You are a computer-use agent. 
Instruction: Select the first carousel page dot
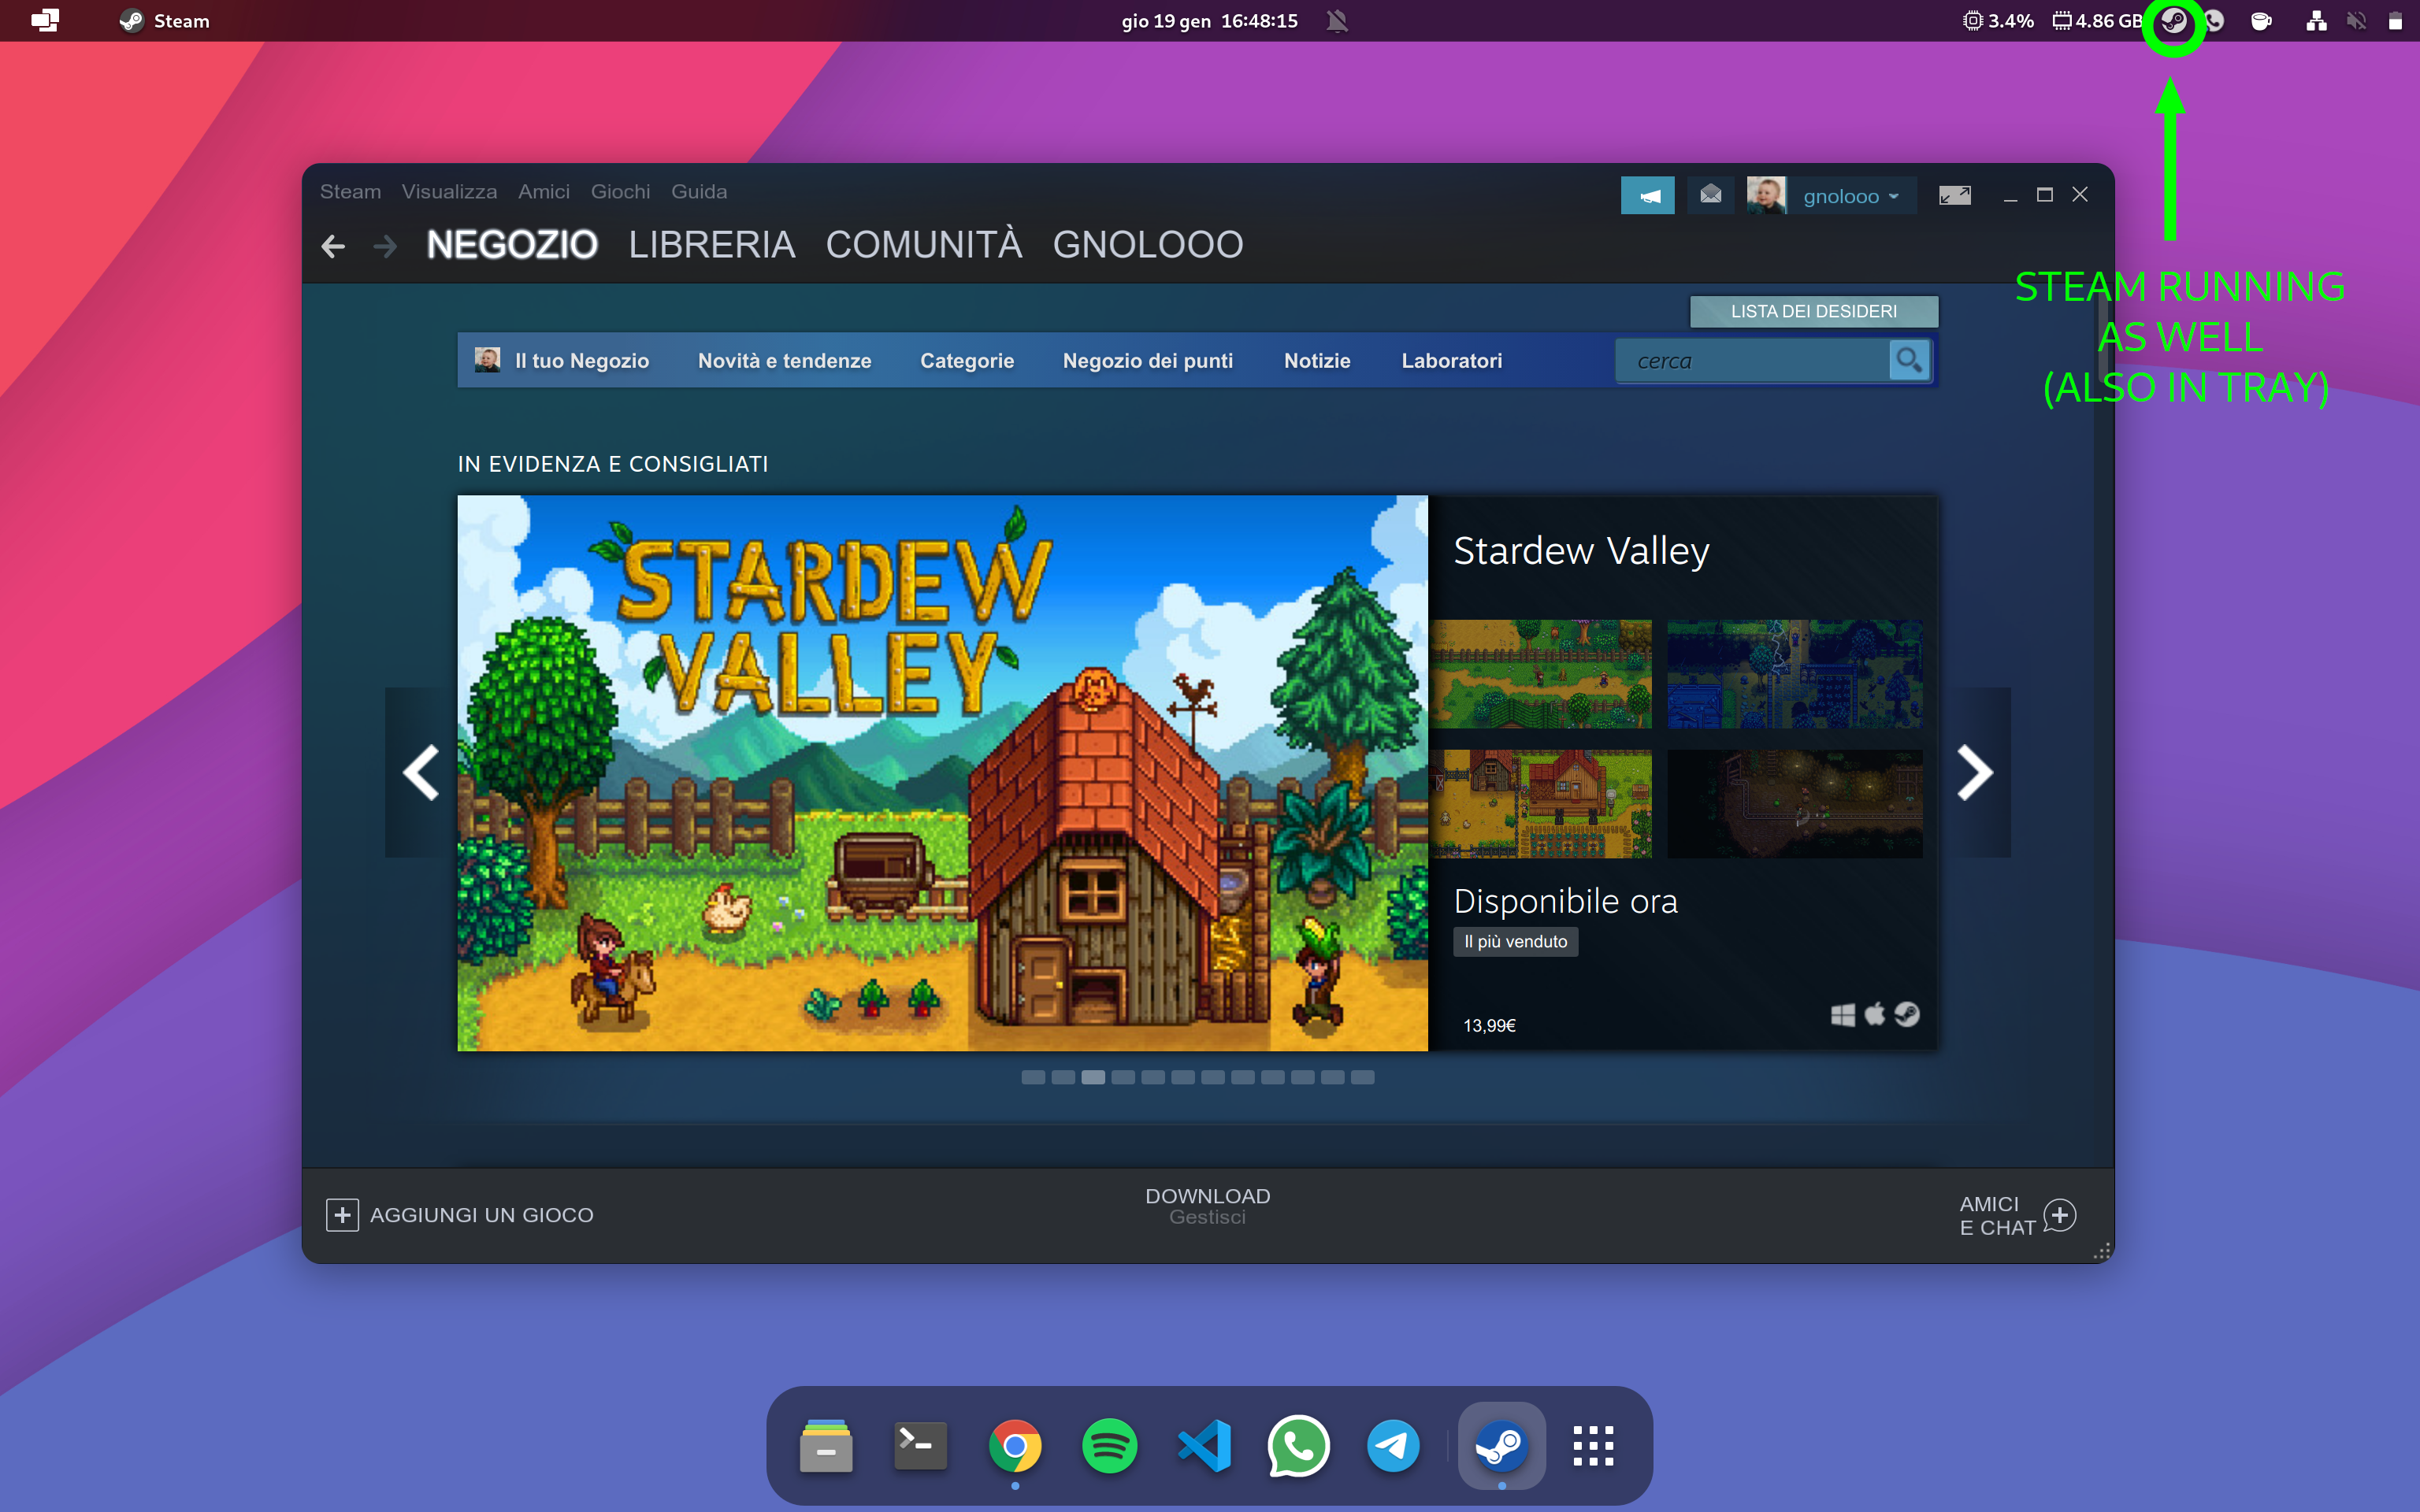point(1033,1077)
